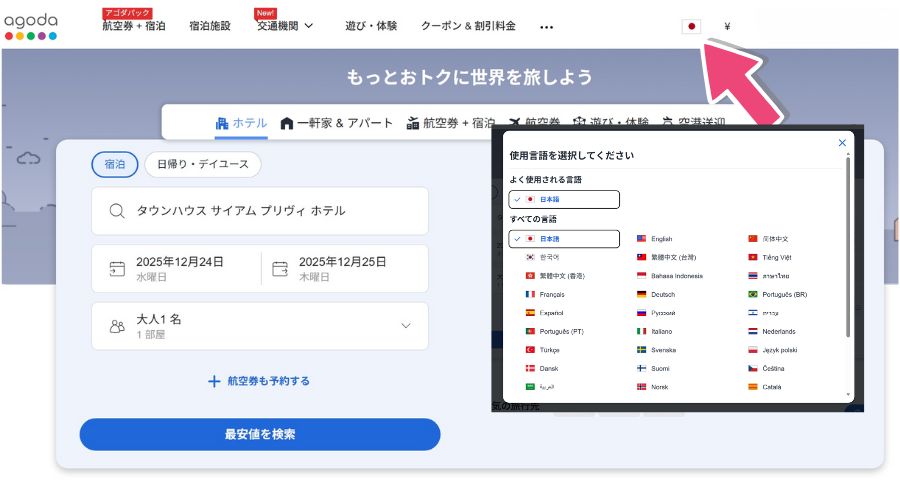Choose Čeština language
Screen dimensions: 900x500
[x=766, y=369]
